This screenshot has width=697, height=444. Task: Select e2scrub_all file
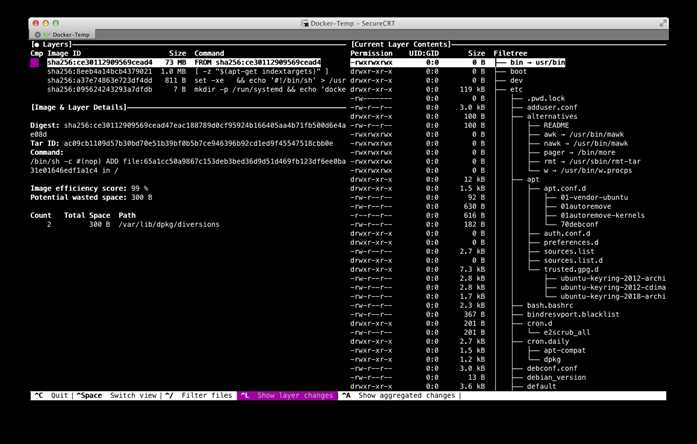point(567,332)
